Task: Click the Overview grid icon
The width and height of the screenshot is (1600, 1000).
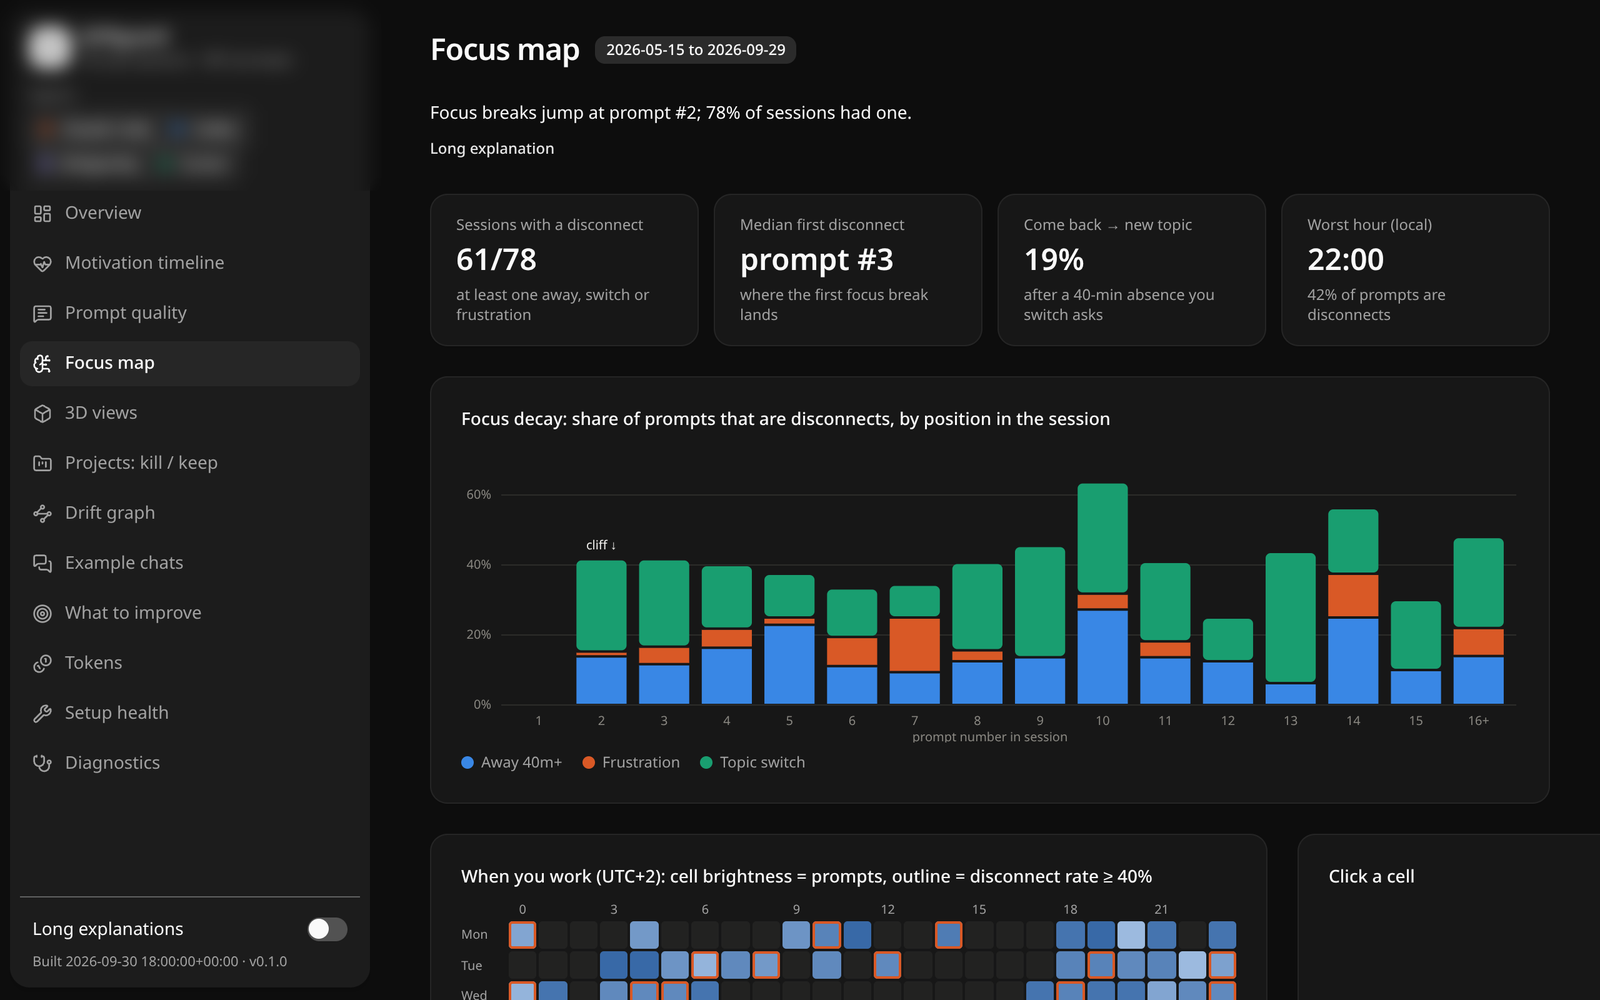Action: click(x=42, y=213)
